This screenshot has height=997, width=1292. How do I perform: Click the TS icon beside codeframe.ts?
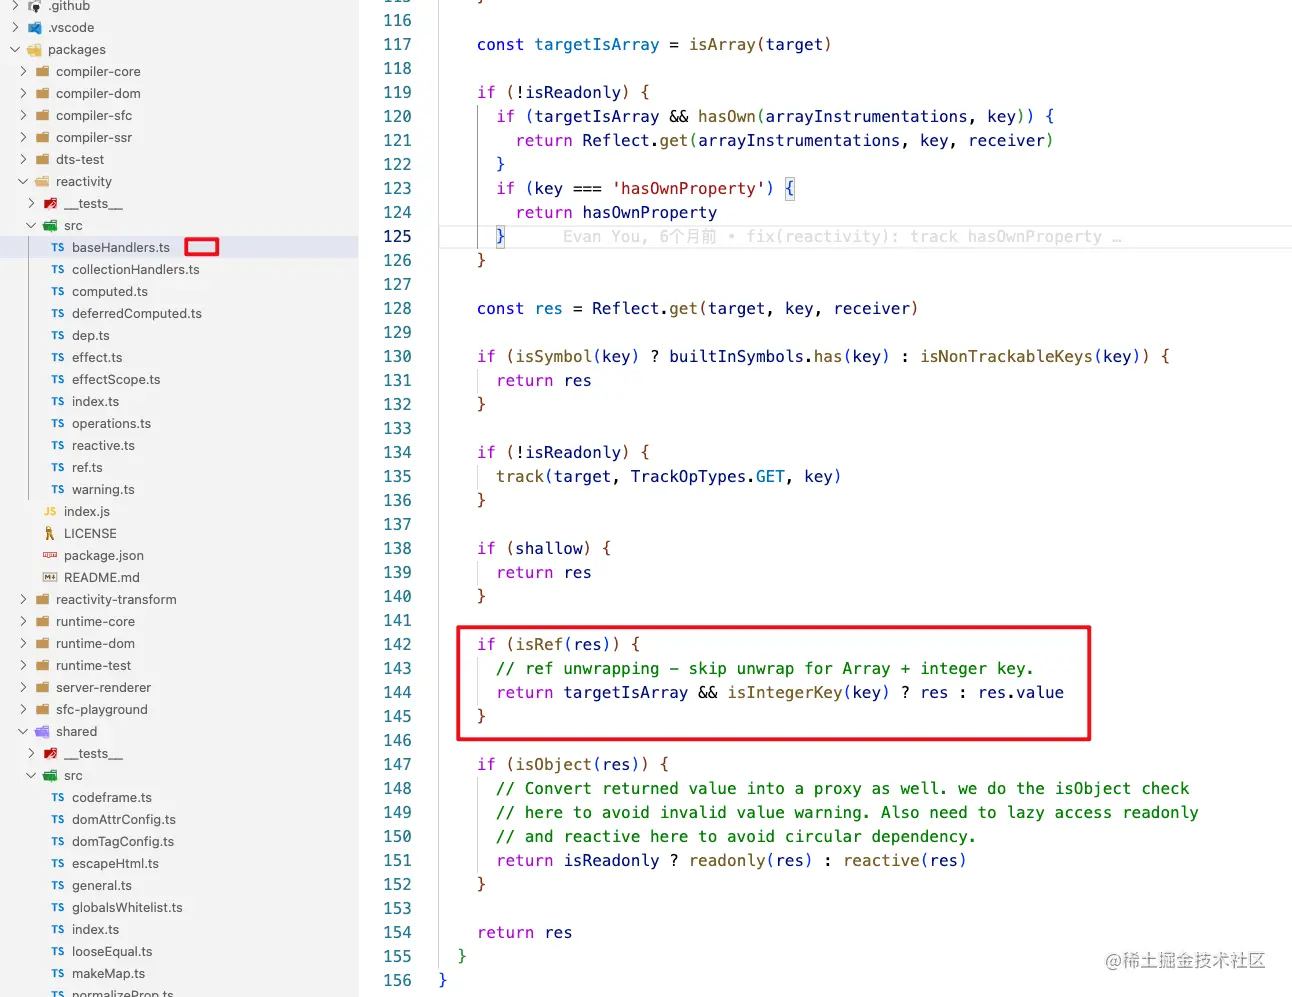pyautogui.click(x=58, y=798)
